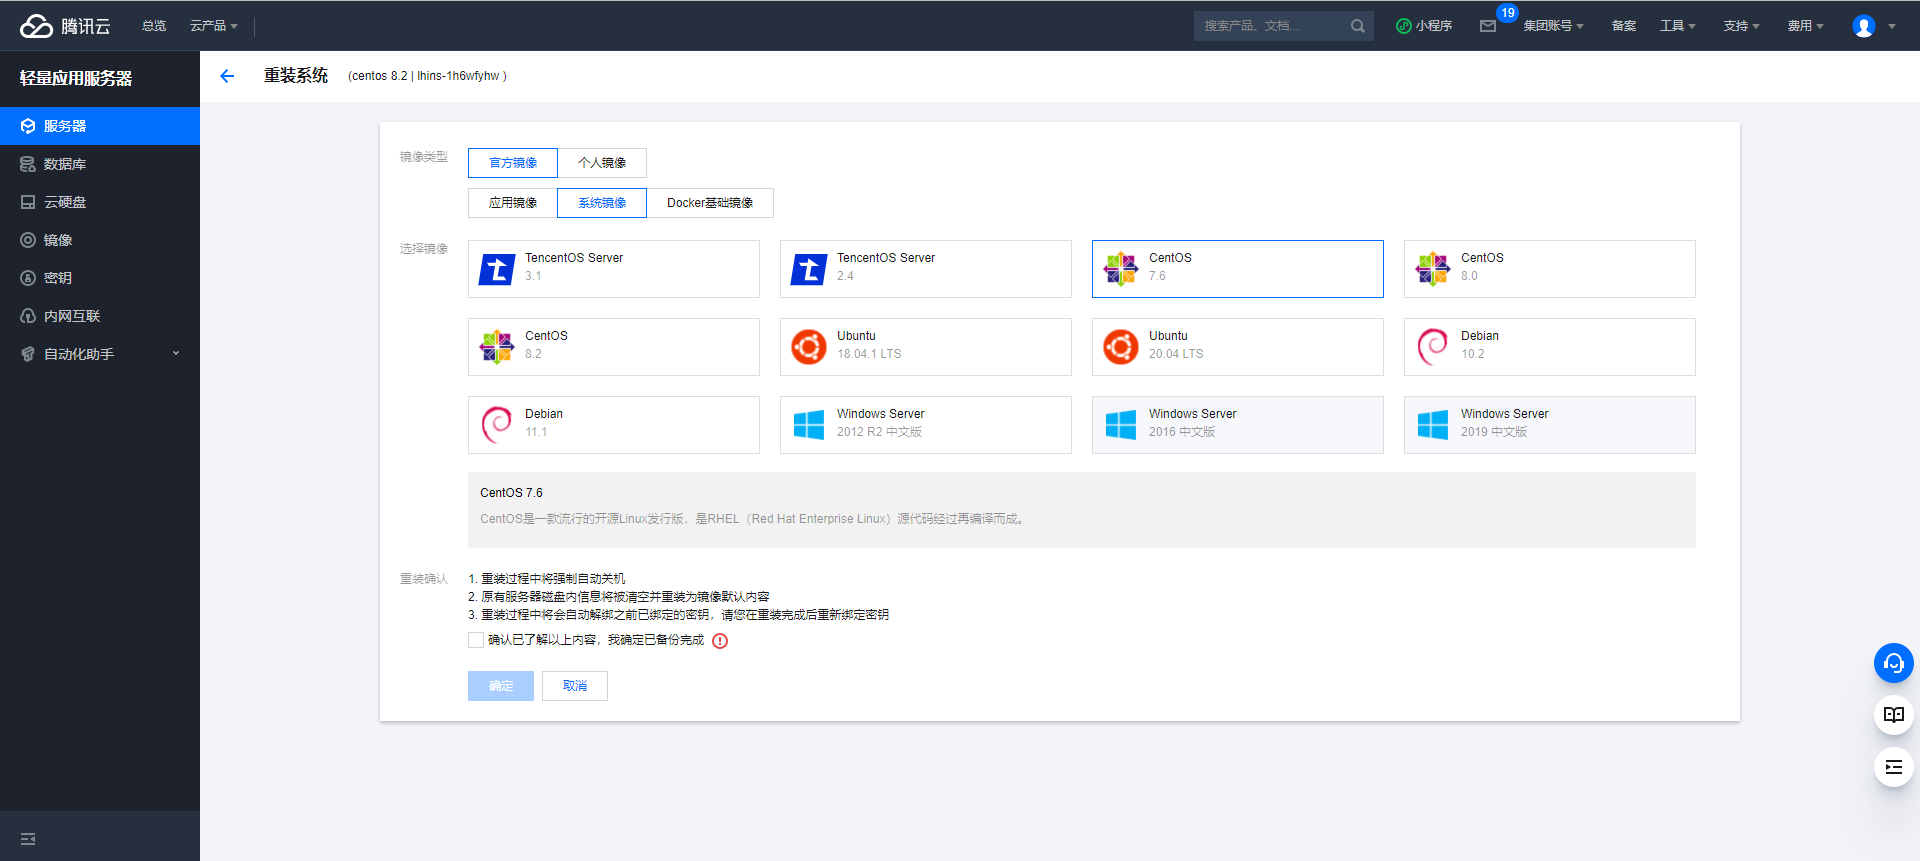This screenshot has width=1920, height=861.
Task: Click the automation assistant sidebar icon
Action: pyautogui.click(x=28, y=354)
